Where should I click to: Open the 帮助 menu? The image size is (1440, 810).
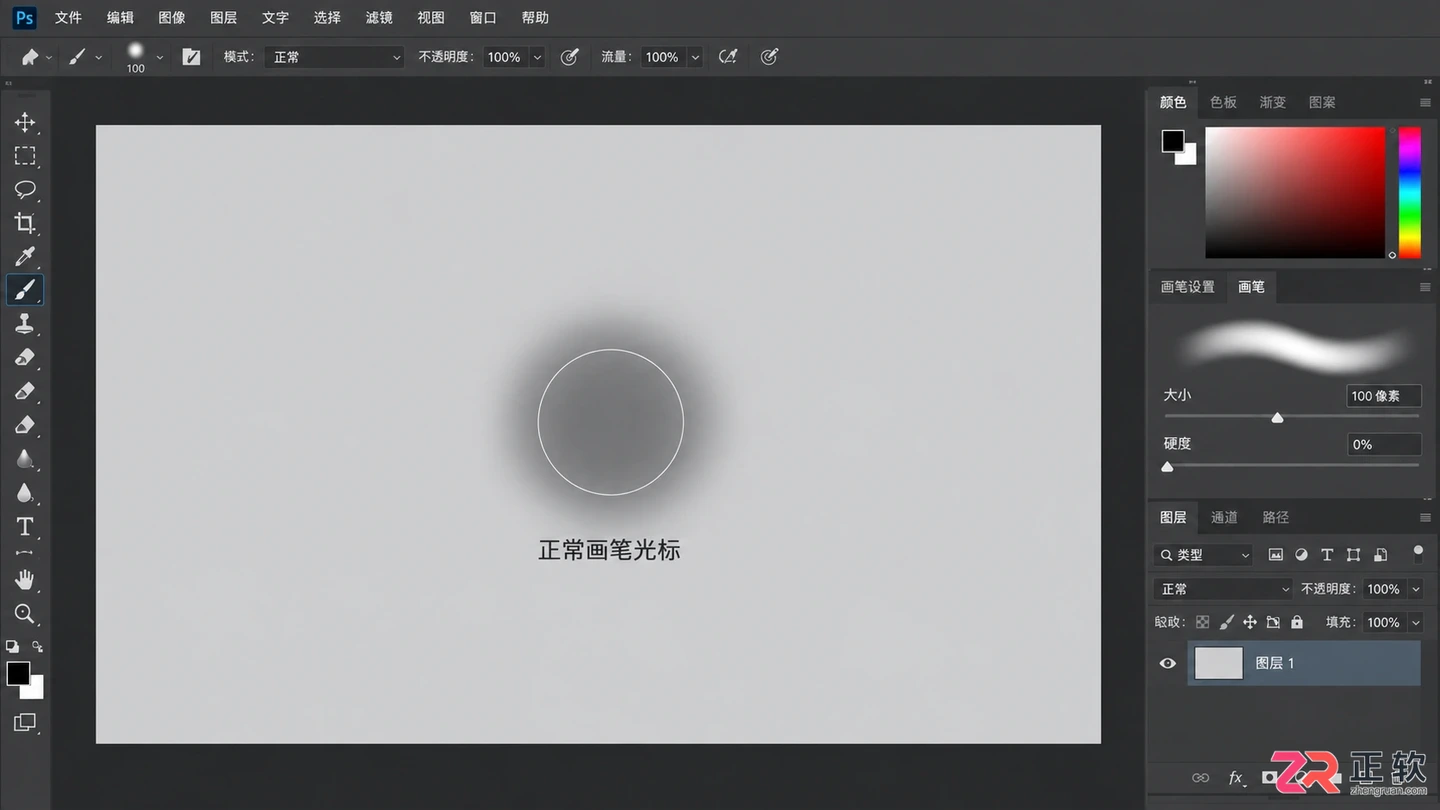535,18
